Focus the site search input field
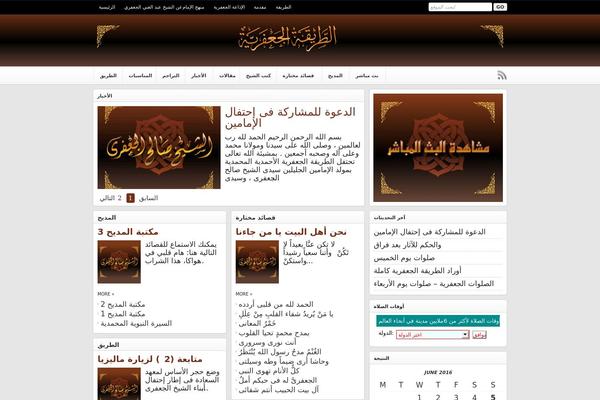The image size is (600, 400). 460,7
